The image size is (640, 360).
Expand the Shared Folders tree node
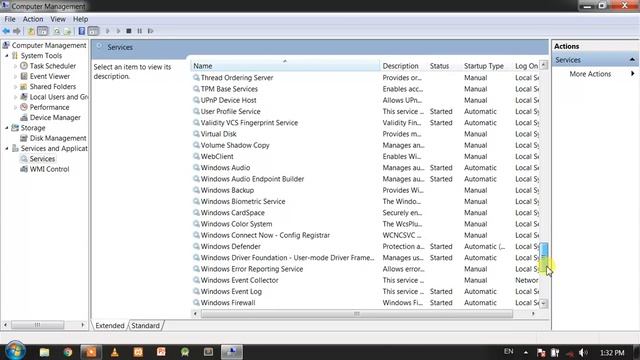coord(16,87)
